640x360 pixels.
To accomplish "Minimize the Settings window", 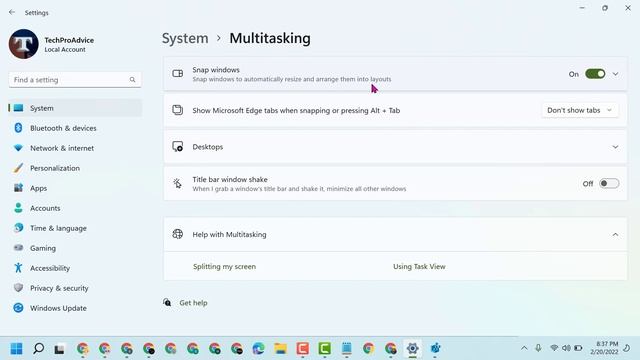I will coord(582,8).
